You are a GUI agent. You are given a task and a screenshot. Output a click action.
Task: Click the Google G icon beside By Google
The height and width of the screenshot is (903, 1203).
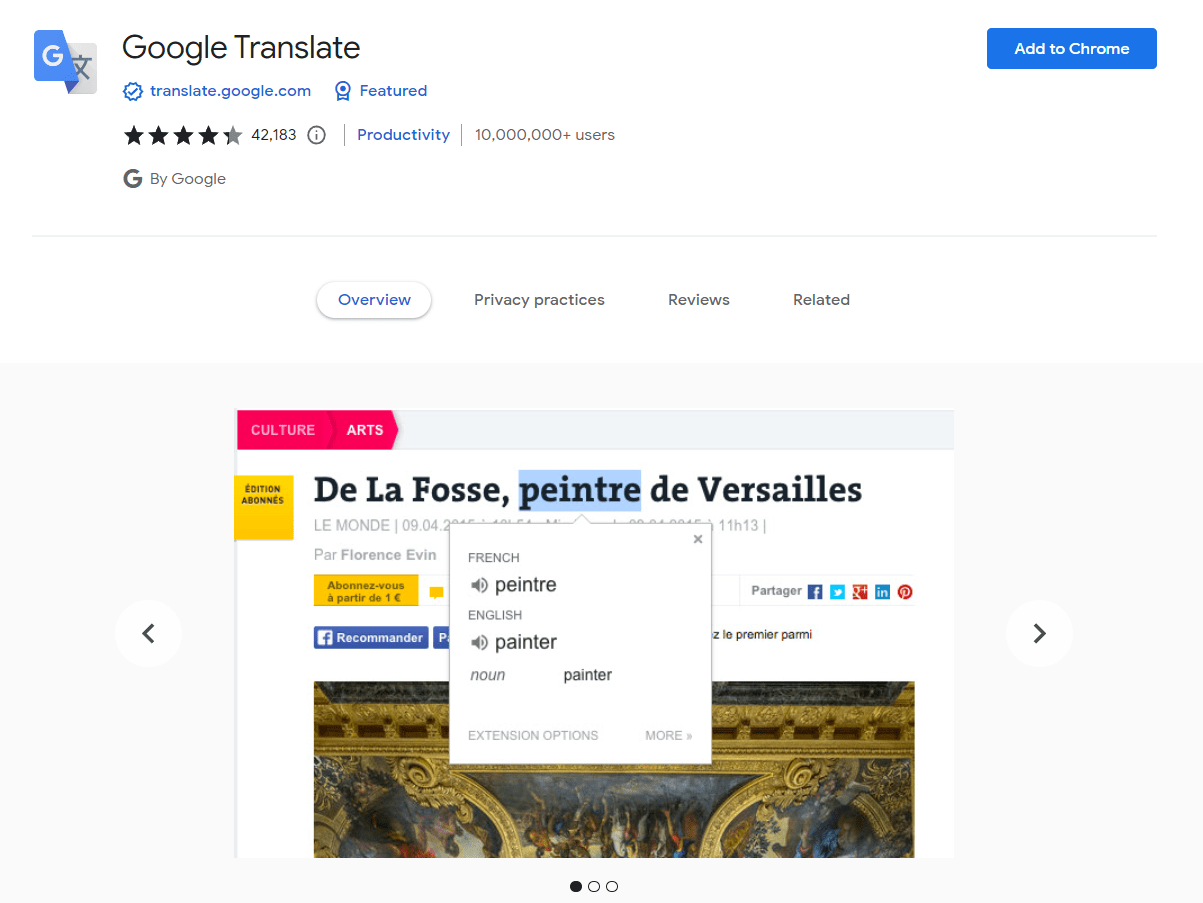(x=132, y=178)
